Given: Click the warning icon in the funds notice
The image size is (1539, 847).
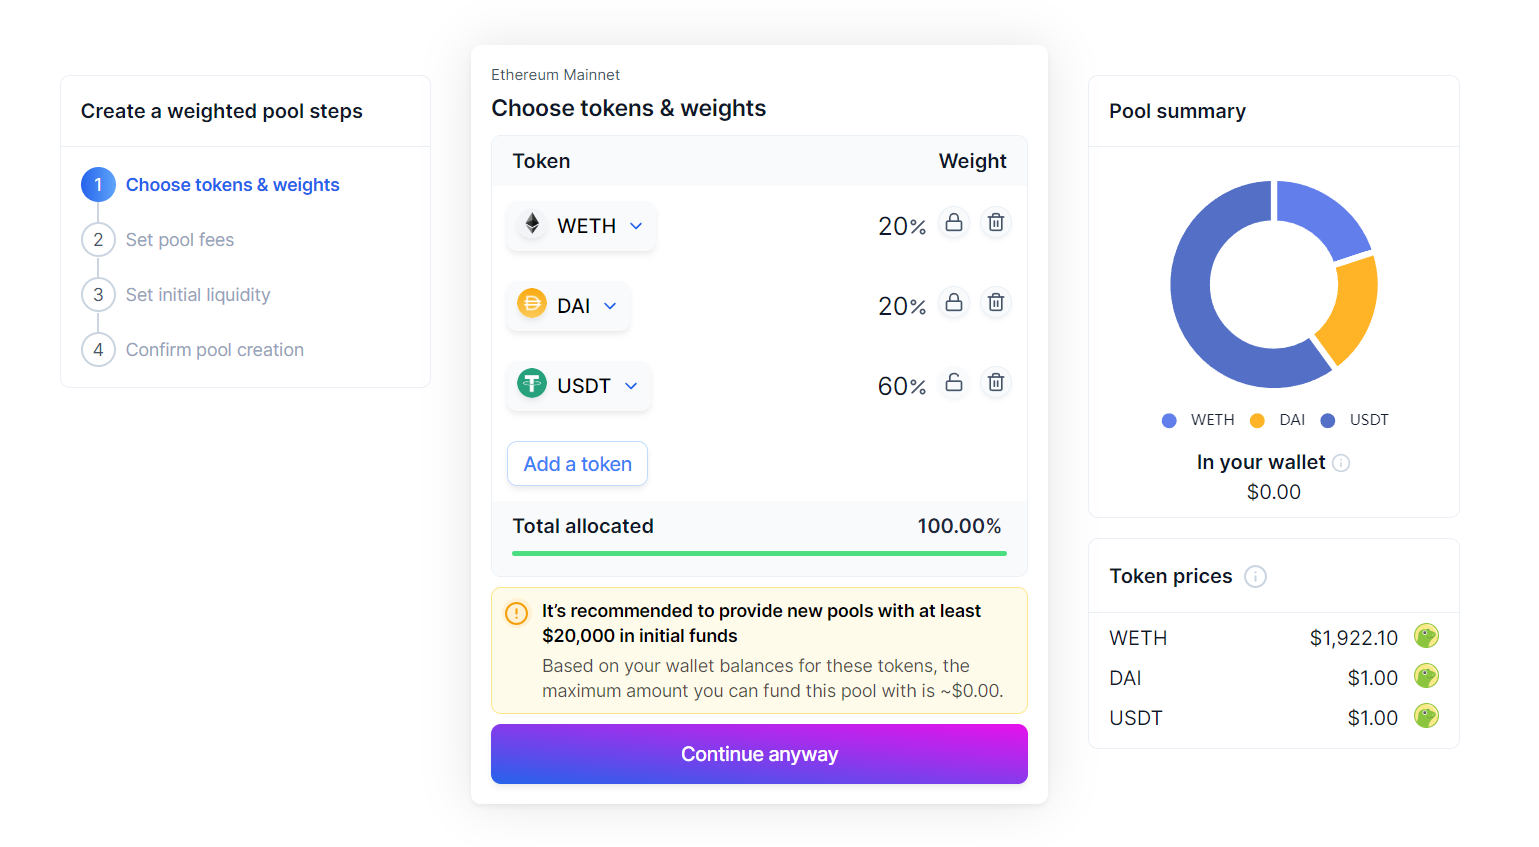Looking at the screenshot, I should point(516,613).
